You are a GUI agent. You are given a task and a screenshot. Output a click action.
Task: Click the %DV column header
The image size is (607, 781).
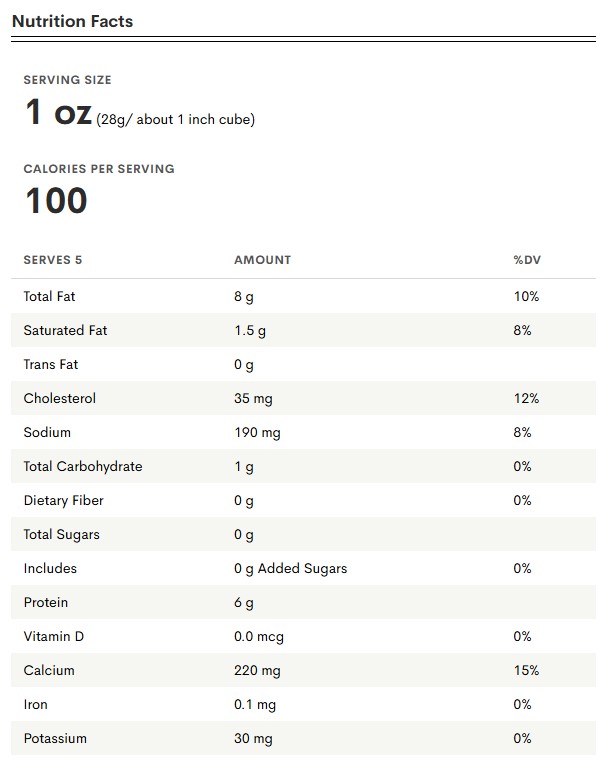point(527,260)
